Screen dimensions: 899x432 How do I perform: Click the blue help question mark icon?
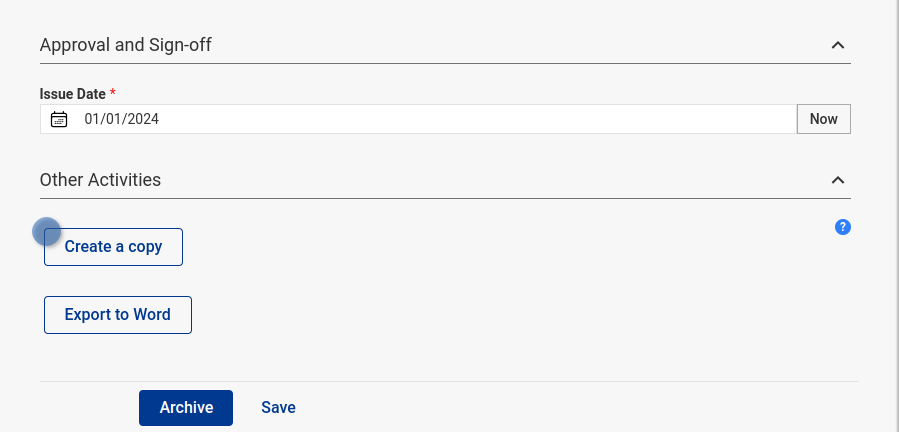[842, 227]
